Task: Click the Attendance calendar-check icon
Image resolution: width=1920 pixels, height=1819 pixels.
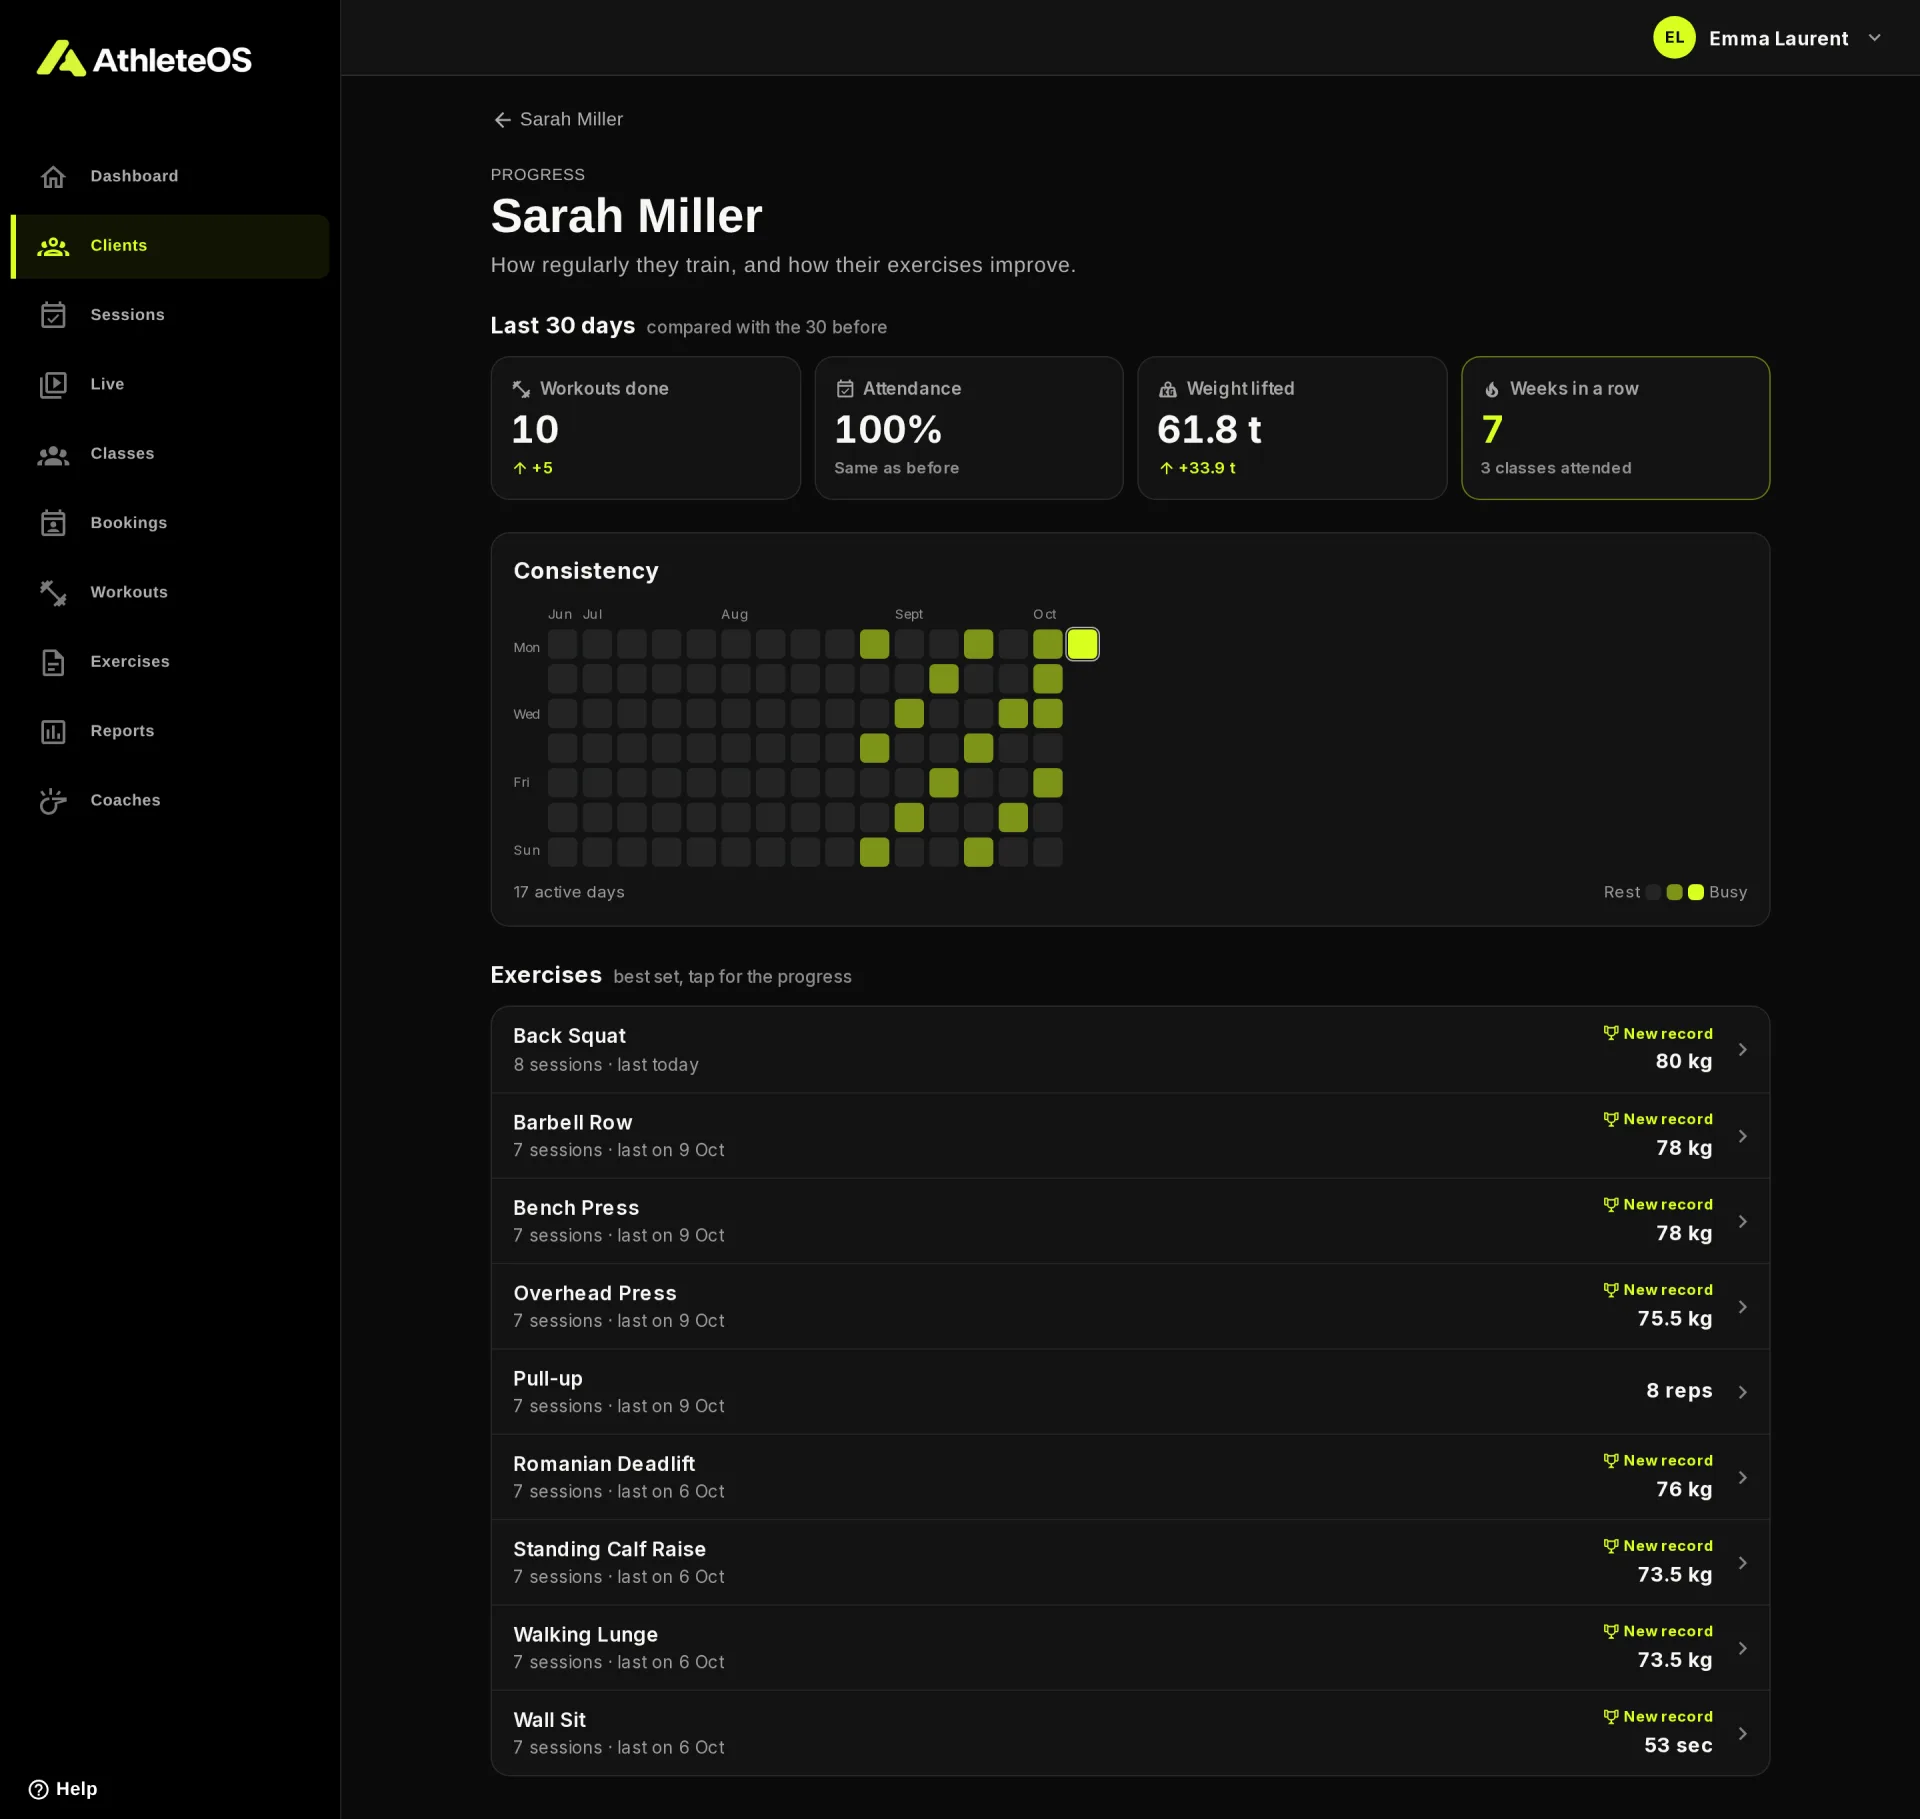Action: pos(845,389)
